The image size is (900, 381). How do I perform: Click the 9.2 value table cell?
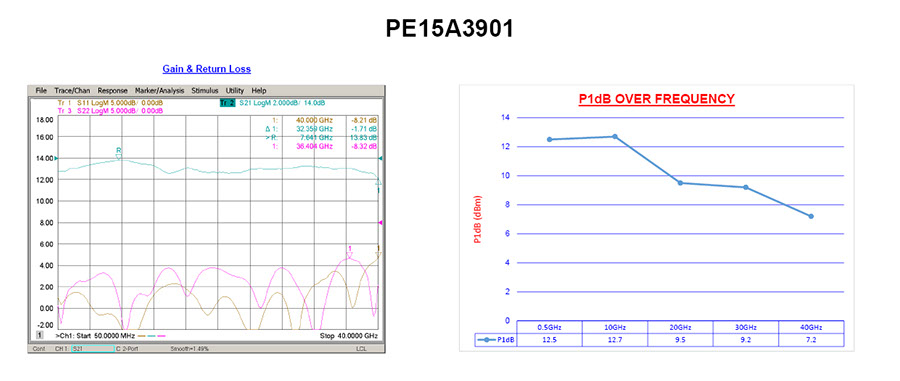(x=746, y=340)
